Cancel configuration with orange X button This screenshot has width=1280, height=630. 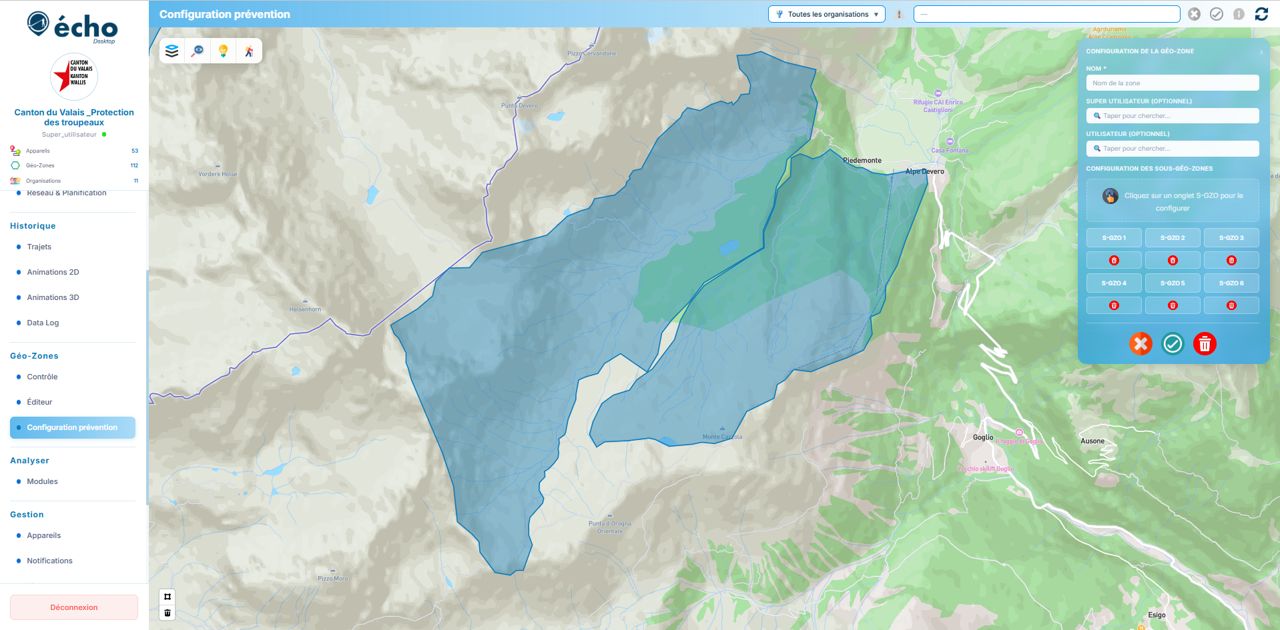click(1140, 344)
